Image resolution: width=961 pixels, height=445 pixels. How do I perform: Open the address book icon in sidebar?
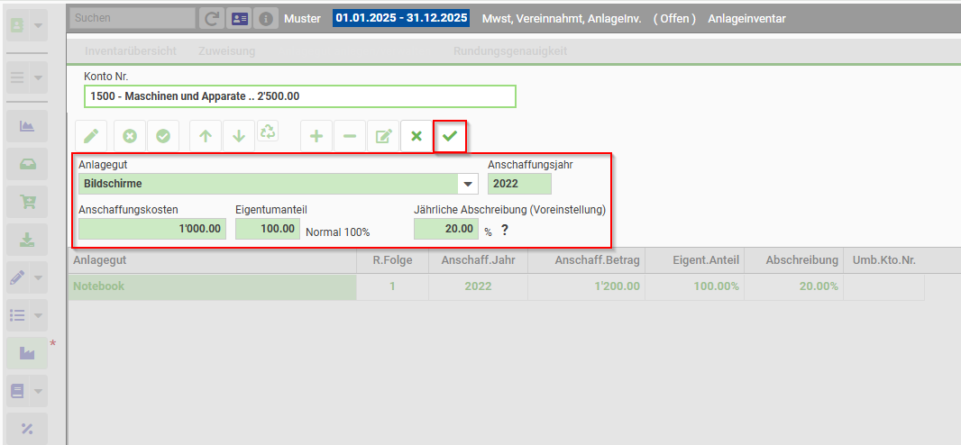click(x=18, y=26)
